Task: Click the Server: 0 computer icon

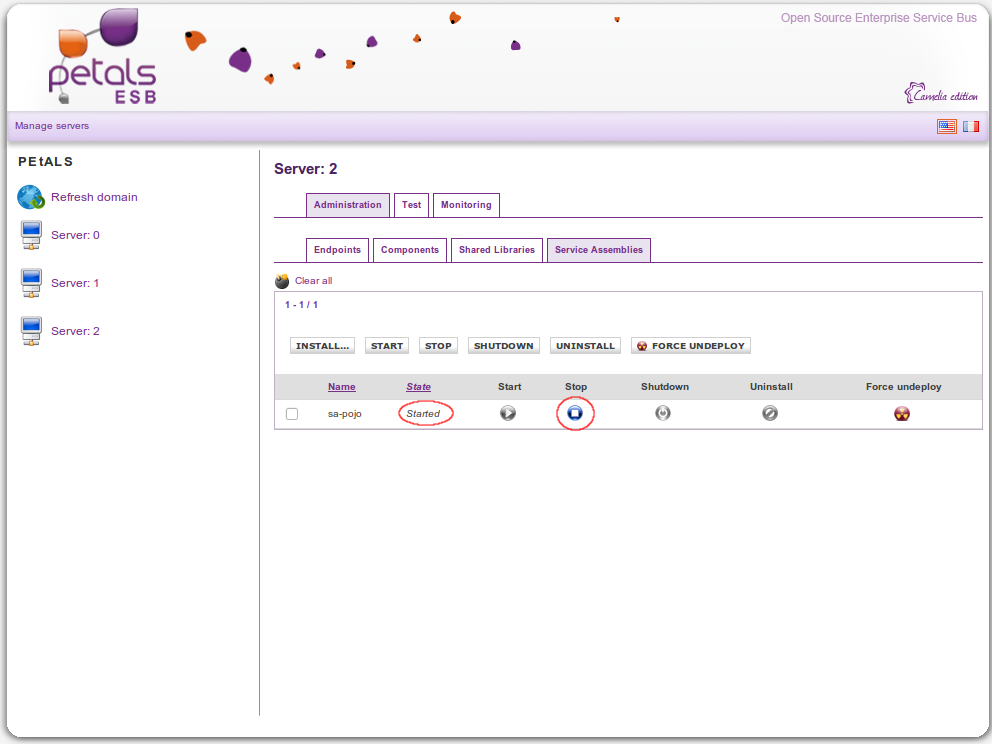Action: [x=31, y=236]
